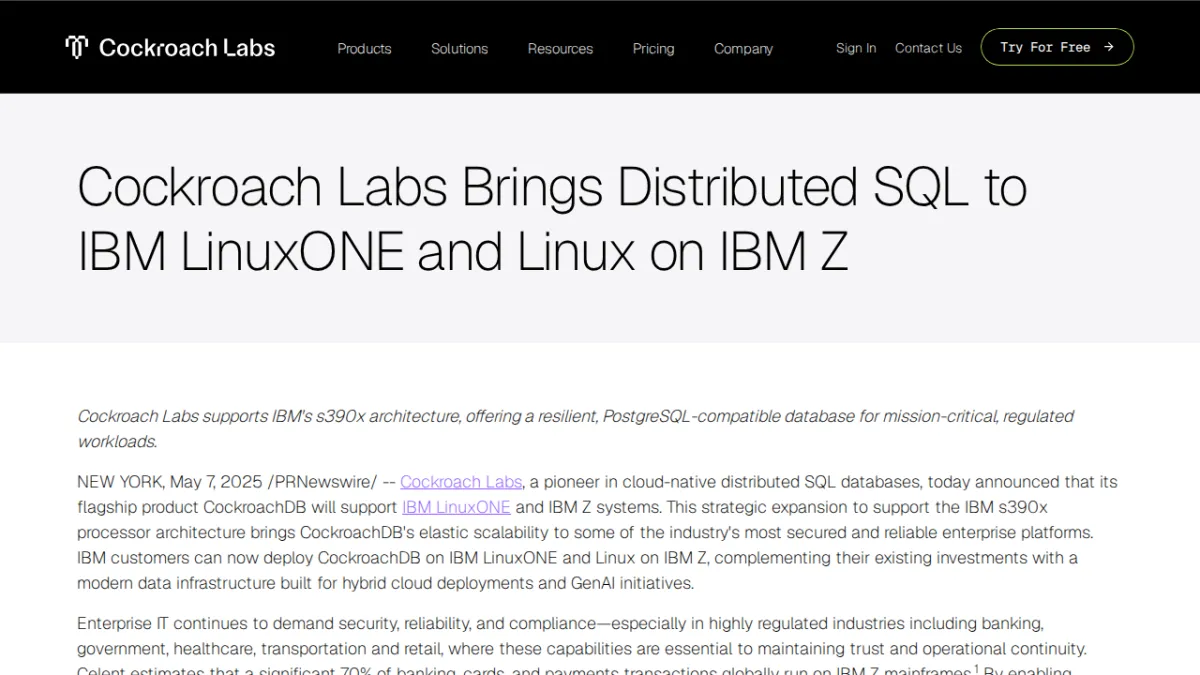Click the italic summary mentioning s390x architecture

pos(576,428)
